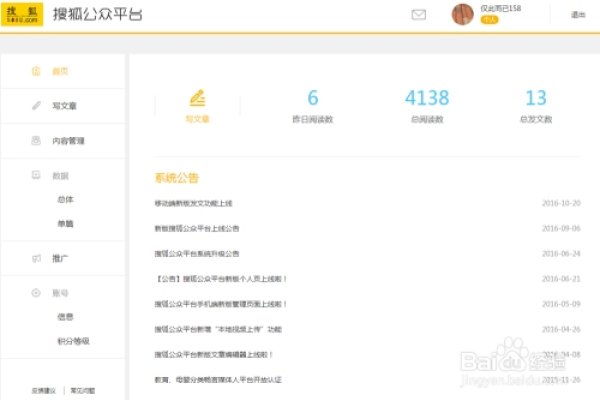This screenshot has height=400, width=600.
Task: Open the 【公告】 personal page launch announcement
Action: (x=221, y=279)
